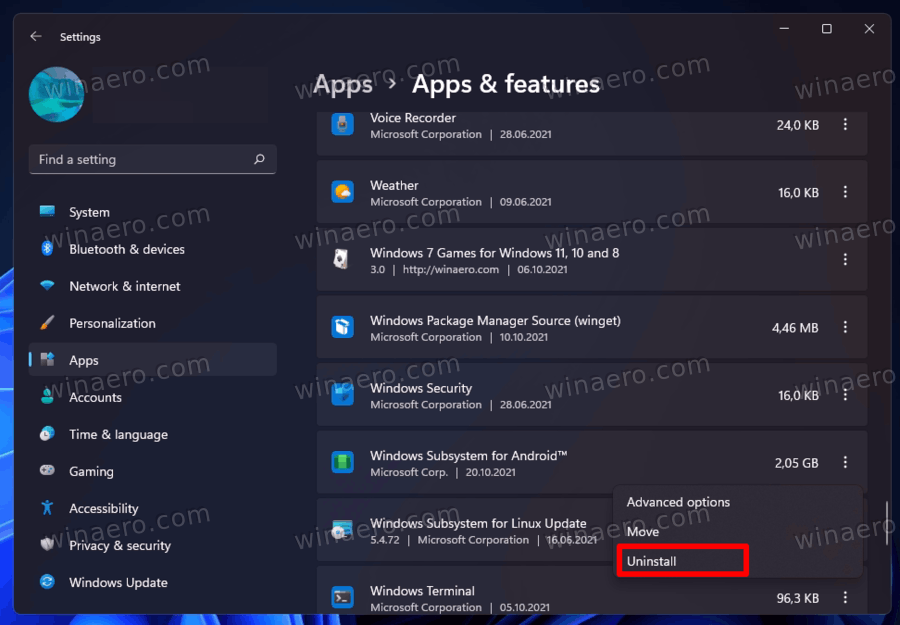
Task: Select the Windows Terminal entry name
Action: click(422, 591)
